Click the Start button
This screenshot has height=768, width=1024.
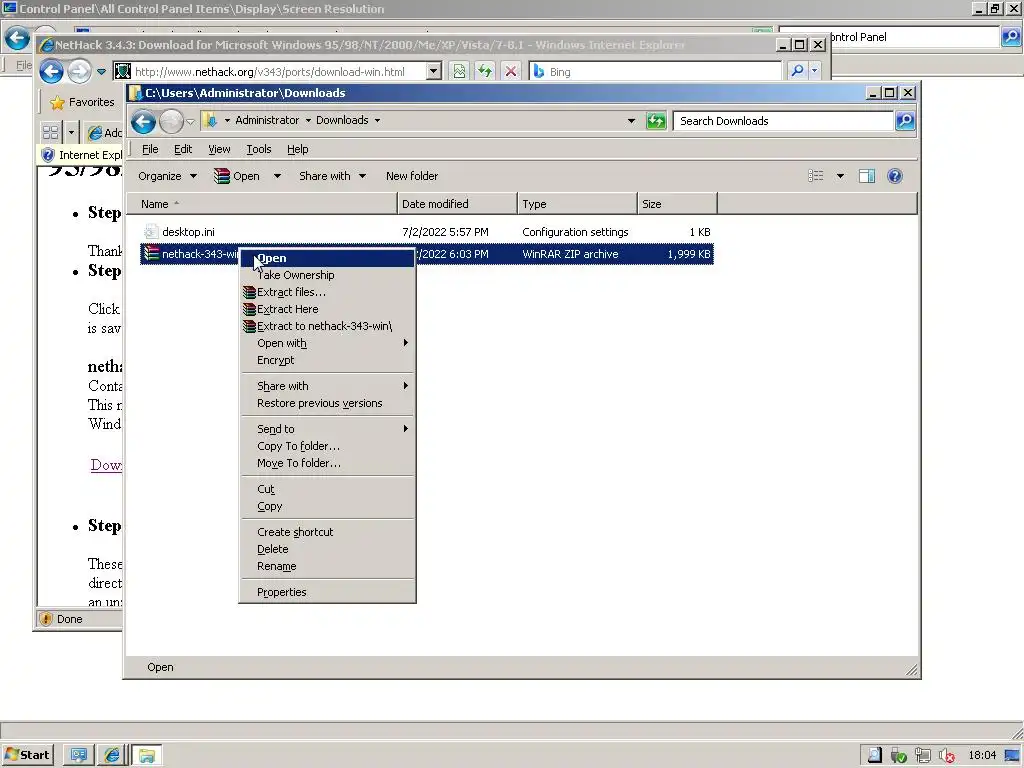click(27, 755)
